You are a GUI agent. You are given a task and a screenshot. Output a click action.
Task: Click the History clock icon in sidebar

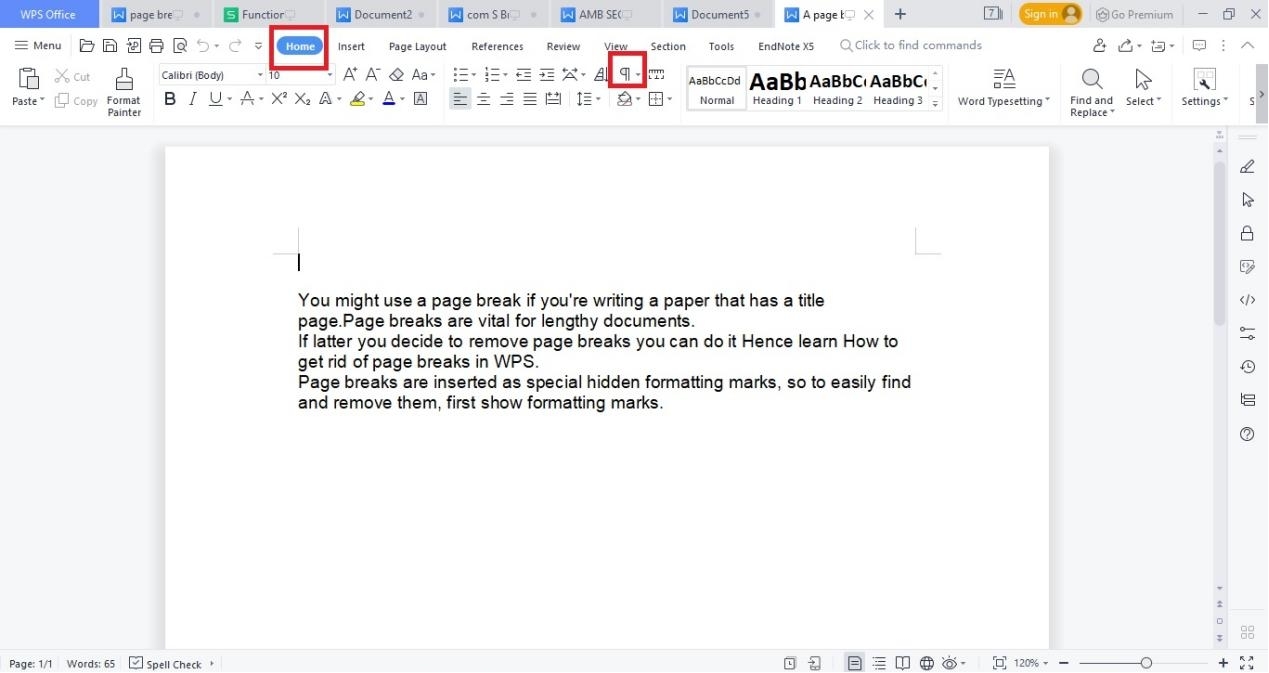(1247, 367)
